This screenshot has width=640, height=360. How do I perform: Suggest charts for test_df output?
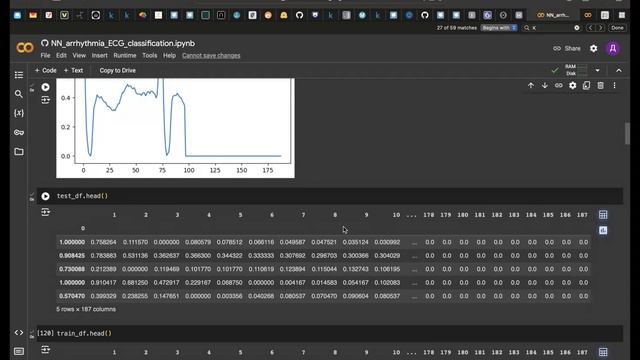coord(603,231)
